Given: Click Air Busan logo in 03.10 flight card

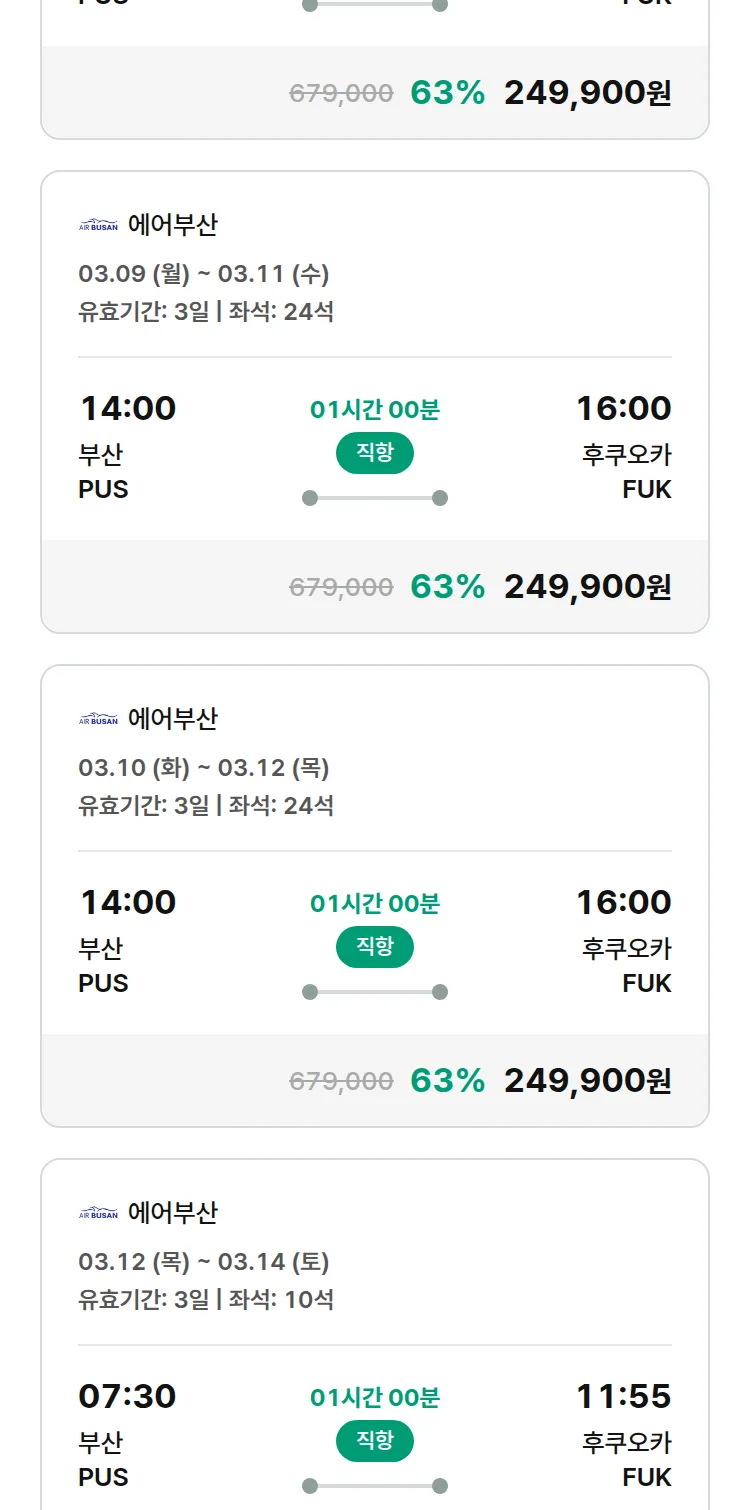Looking at the screenshot, I should (98, 719).
